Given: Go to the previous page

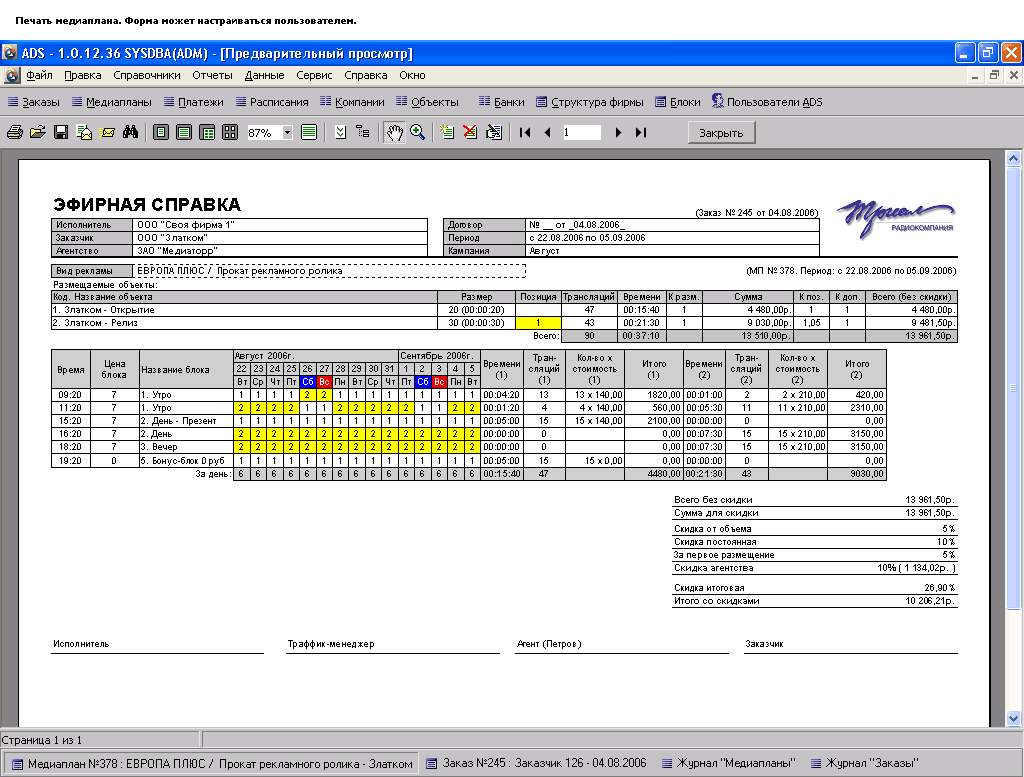Looking at the screenshot, I should 547,133.
